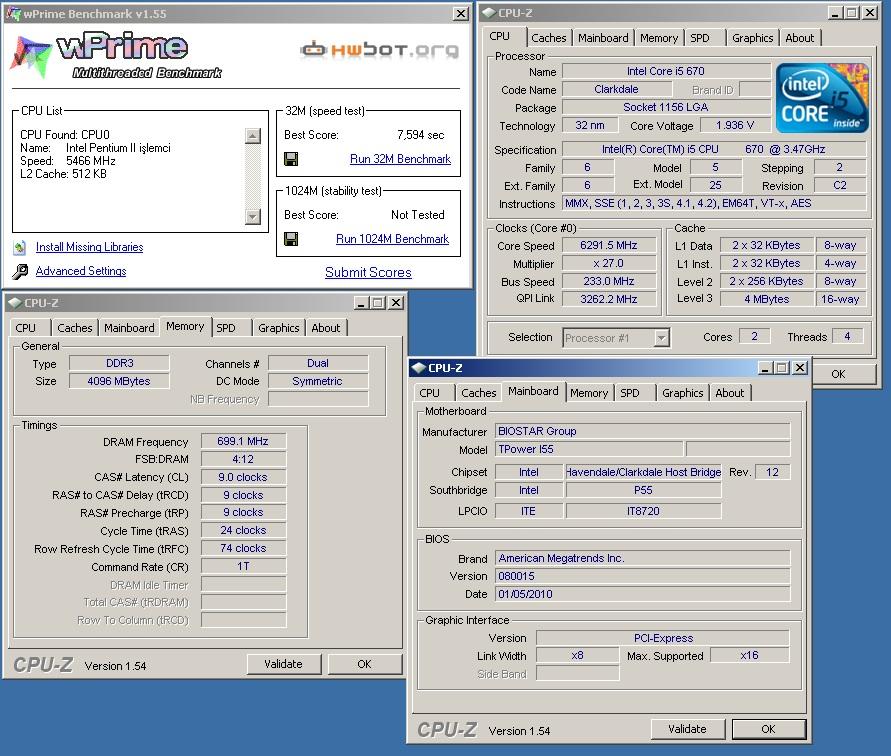The height and width of the screenshot is (756, 891).
Task: Click the Memory CPU-Z window title icon
Action: click(14, 303)
